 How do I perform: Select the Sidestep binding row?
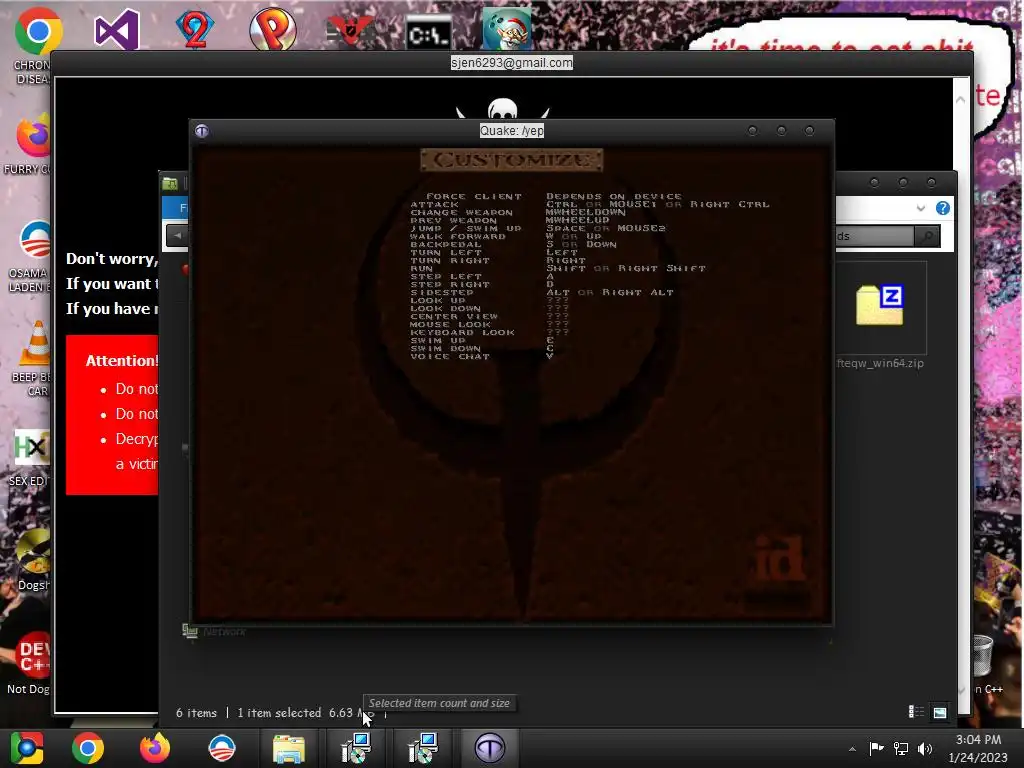(x=541, y=292)
